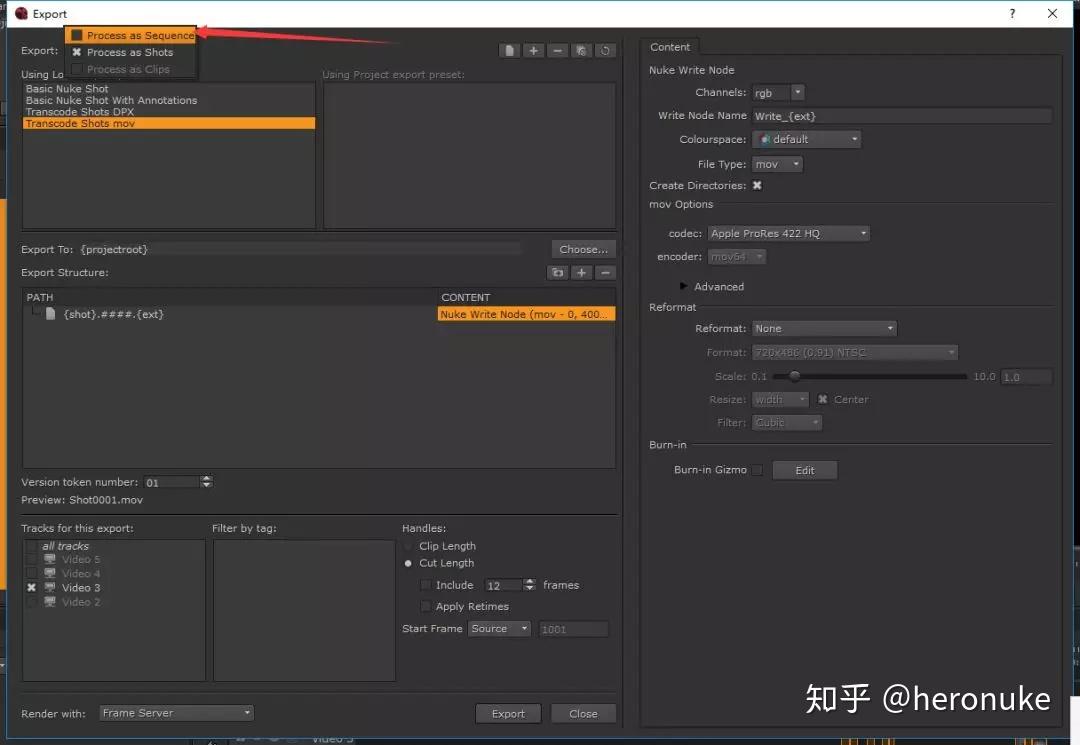Add an export preset with the plus icon
The height and width of the screenshot is (745, 1080).
tap(534, 50)
